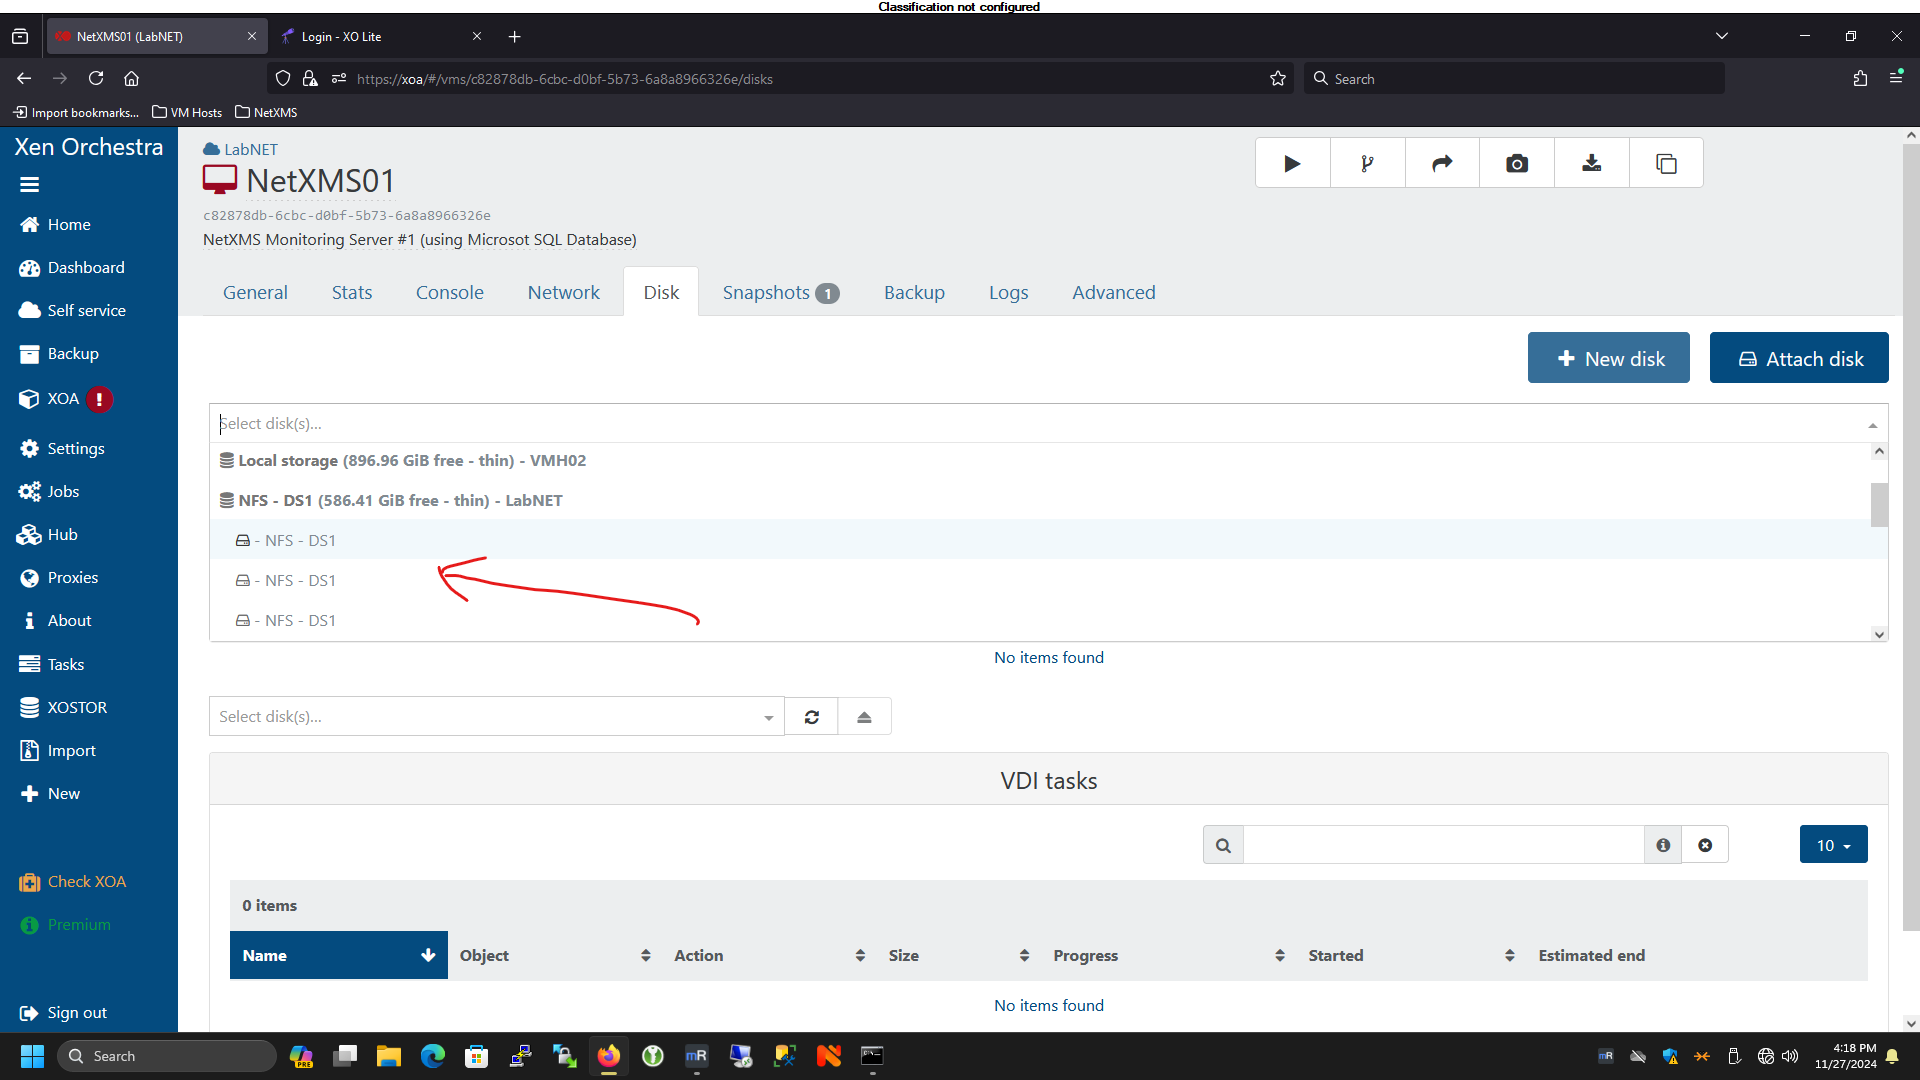
Task: Bookmark this page with star icon
Action: pos(1277,78)
